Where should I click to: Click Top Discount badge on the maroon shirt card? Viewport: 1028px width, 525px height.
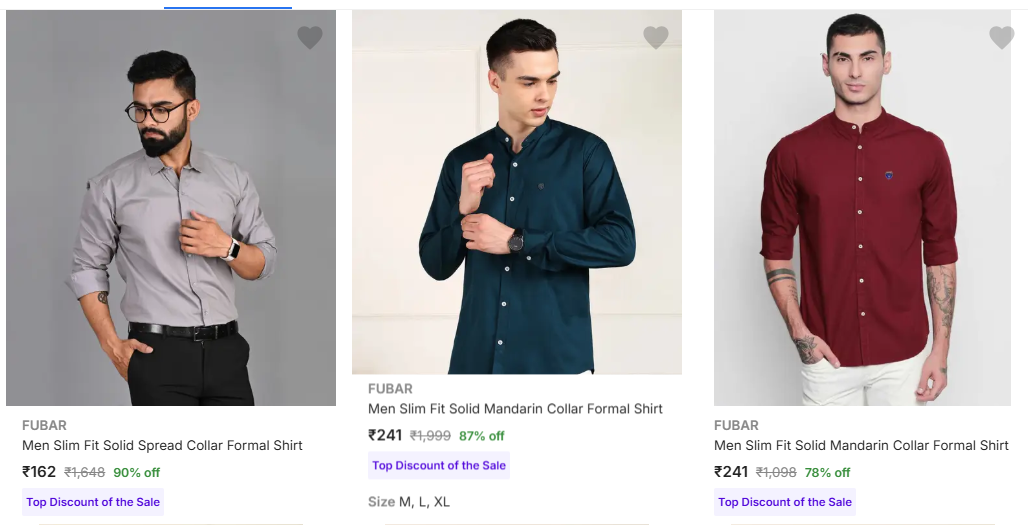(x=785, y=502)
